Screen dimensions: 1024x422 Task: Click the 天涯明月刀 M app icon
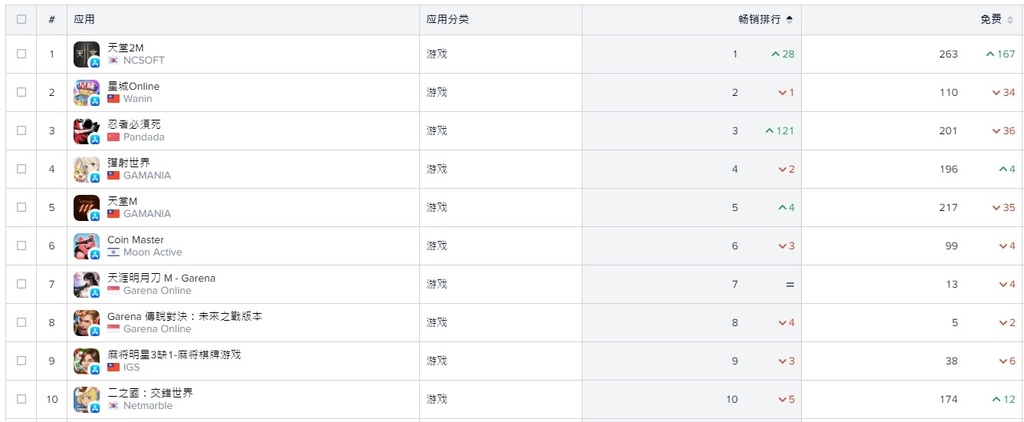coord(86,285)
